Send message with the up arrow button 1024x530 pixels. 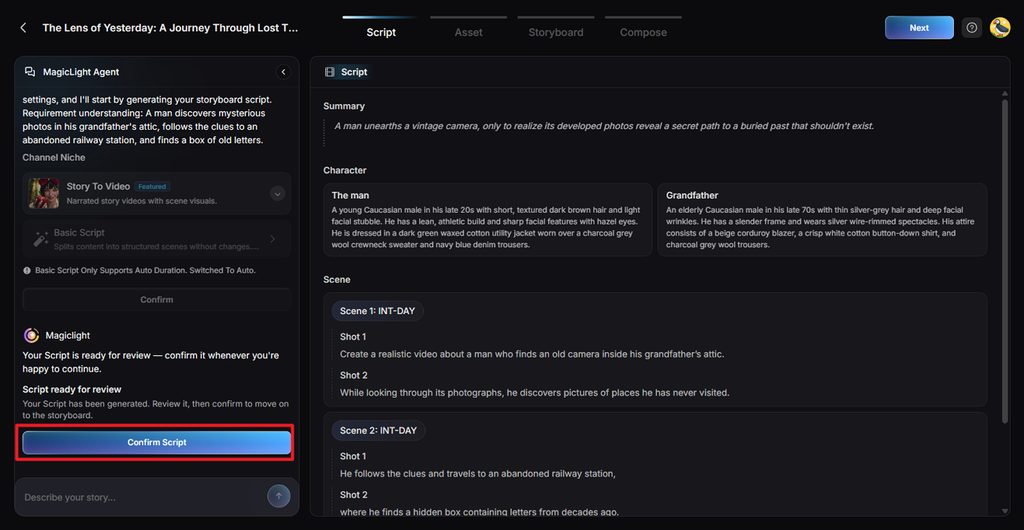pos(278,496)
